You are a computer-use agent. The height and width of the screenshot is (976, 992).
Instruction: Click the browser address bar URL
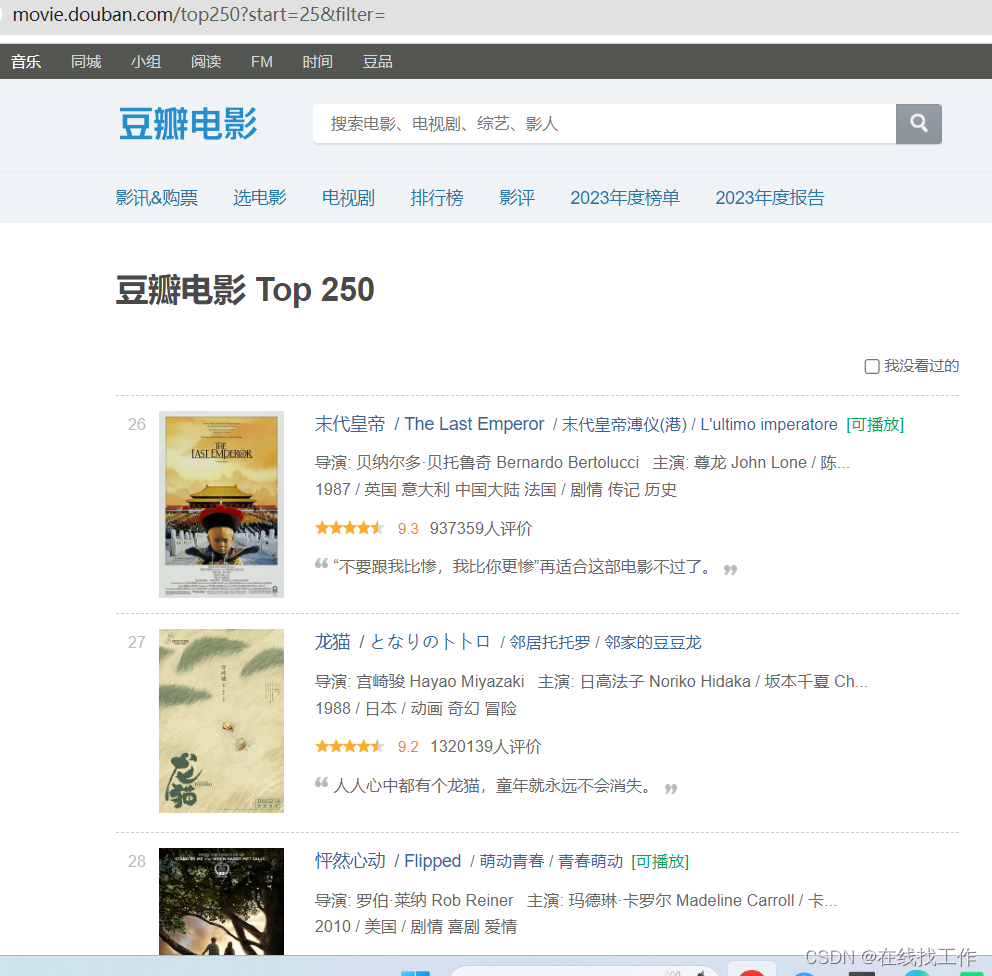point(199,14)
